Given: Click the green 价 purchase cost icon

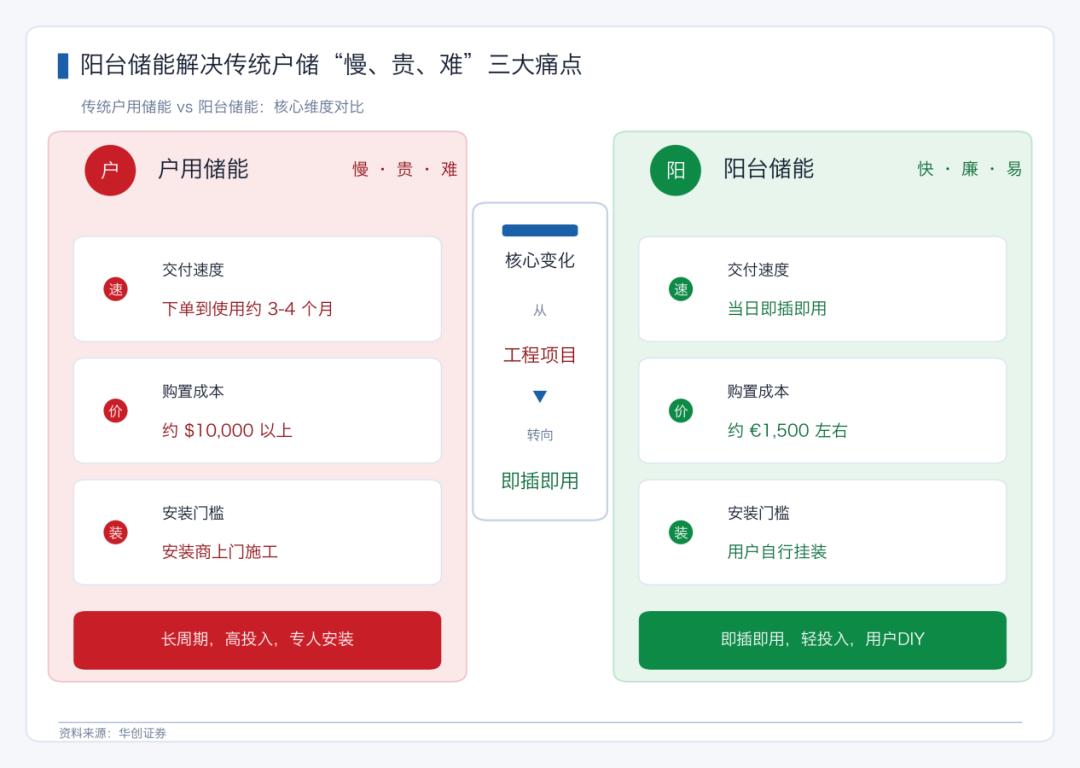Looking at the screenshot, I should point(681,411).
